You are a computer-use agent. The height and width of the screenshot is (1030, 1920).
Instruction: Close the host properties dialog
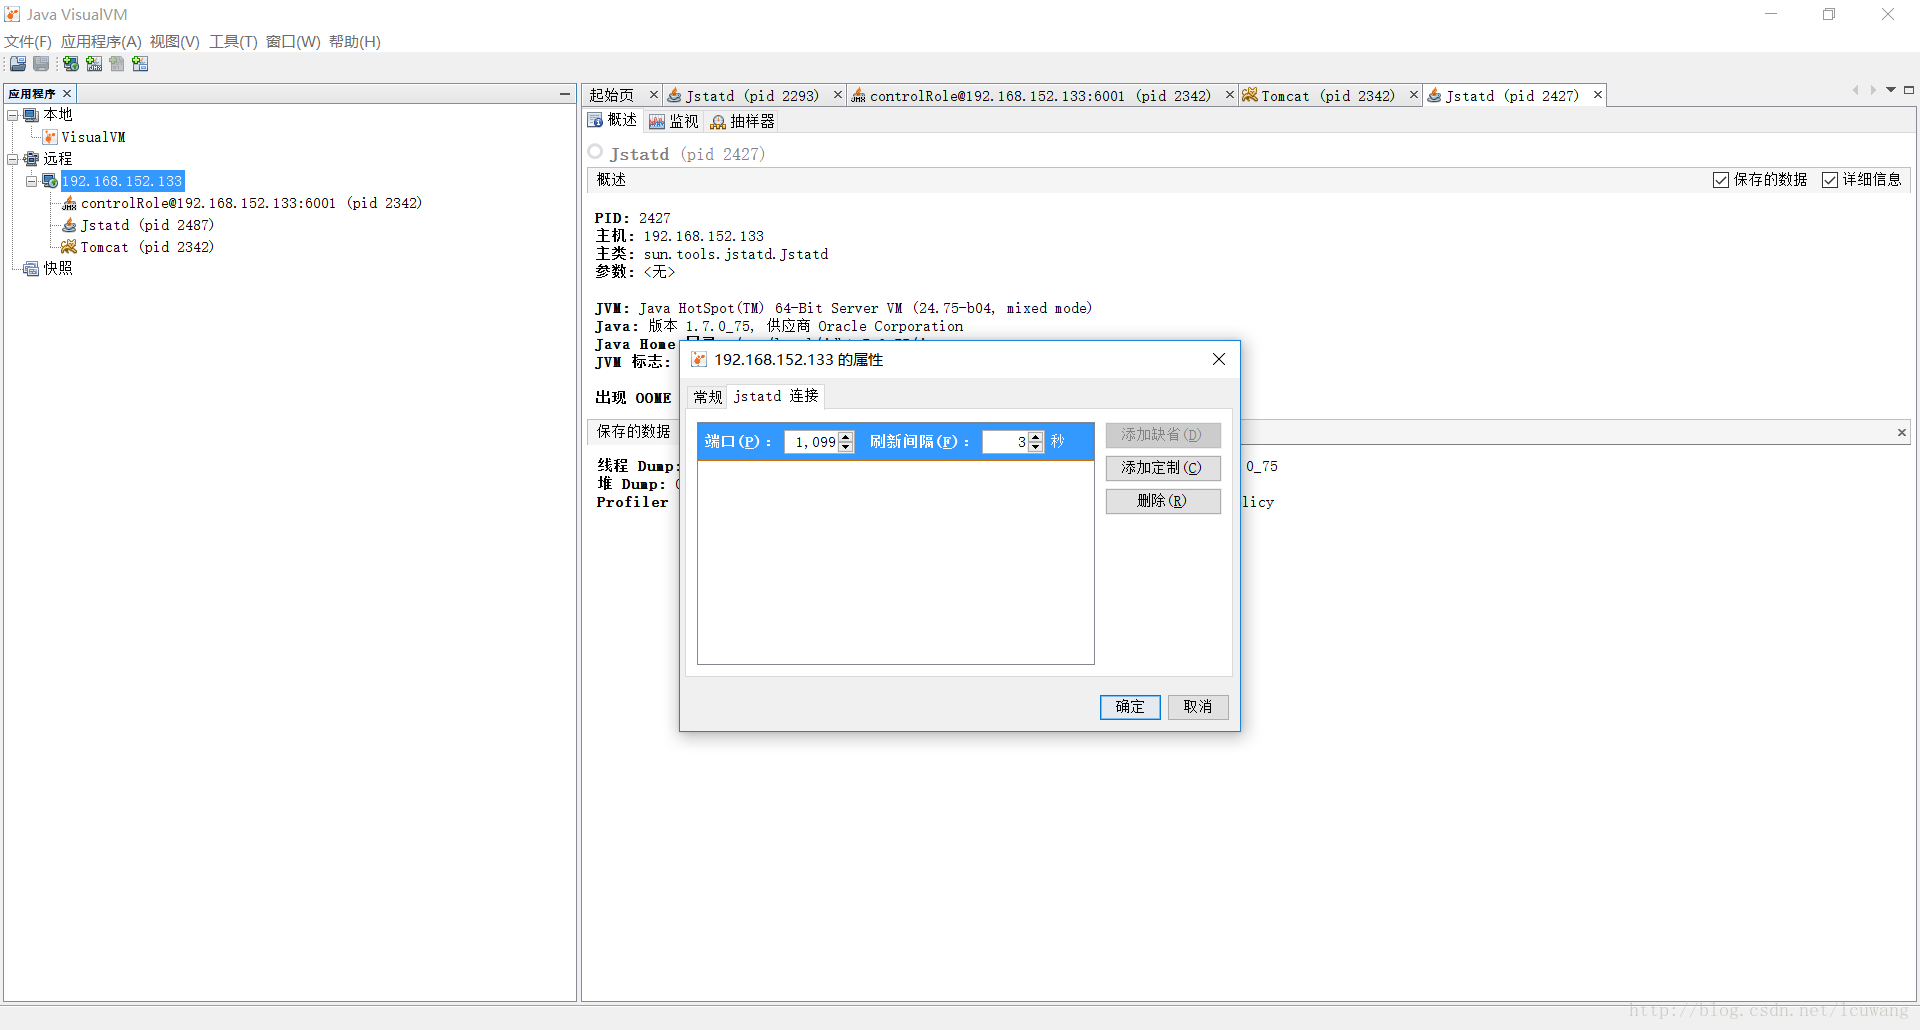1218,360
